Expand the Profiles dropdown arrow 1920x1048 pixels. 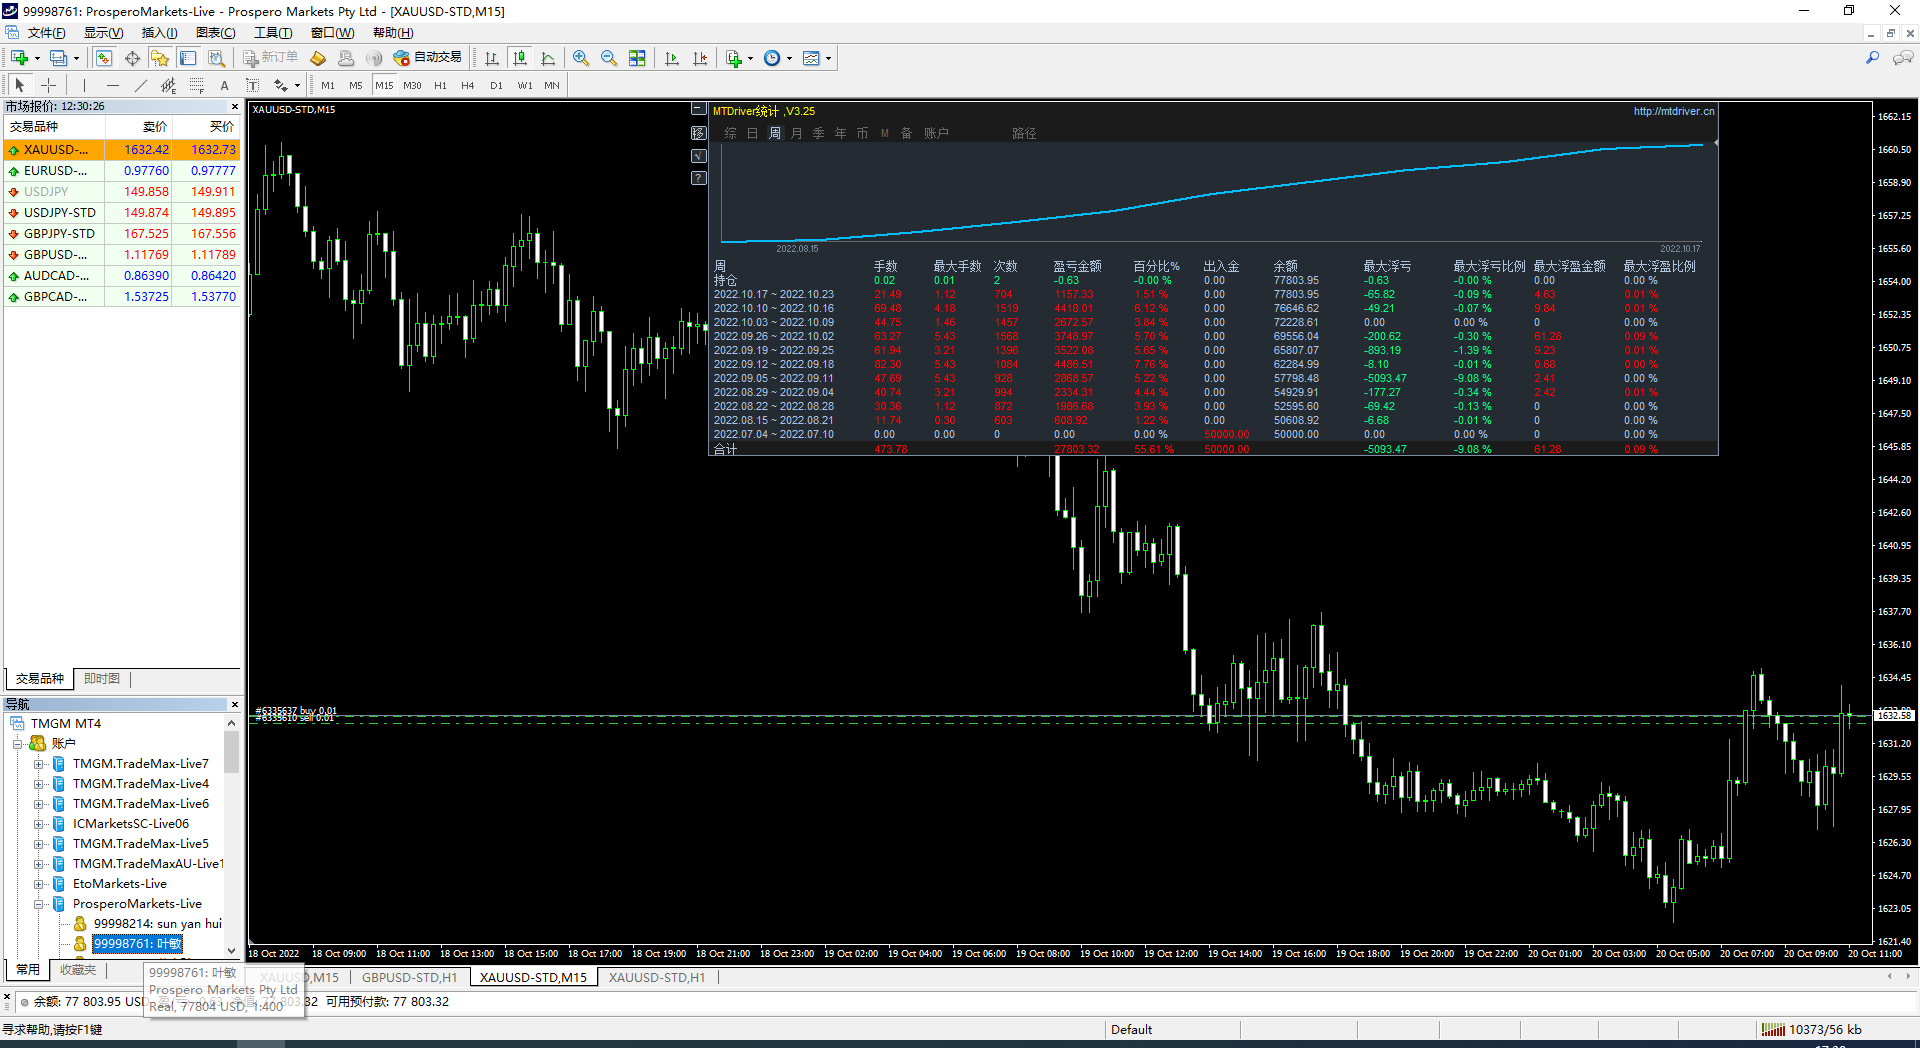76,58
